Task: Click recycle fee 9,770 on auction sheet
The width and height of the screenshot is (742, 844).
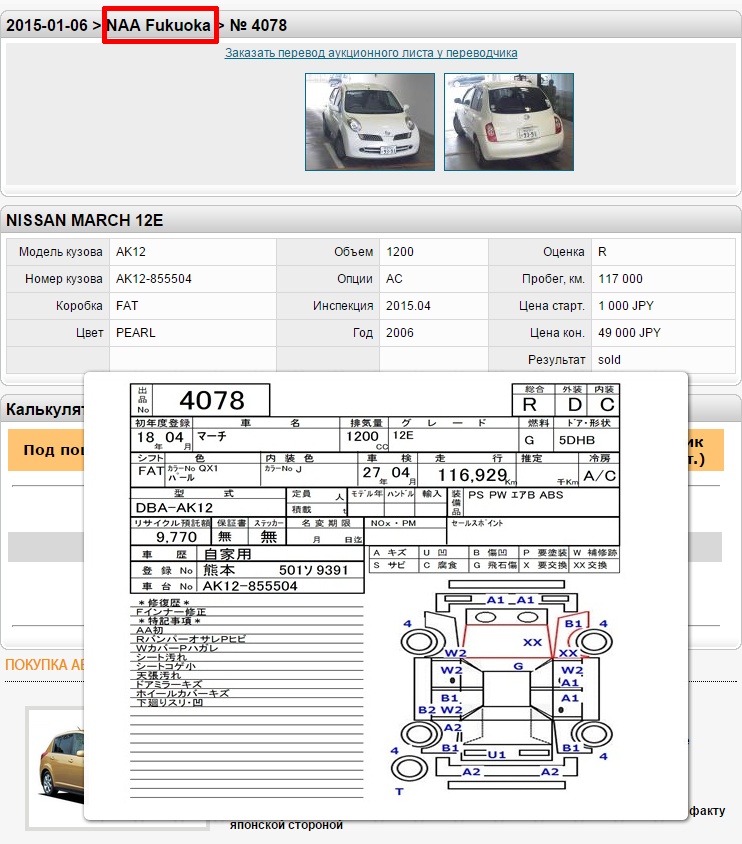Action: click(x=176, y=537)
